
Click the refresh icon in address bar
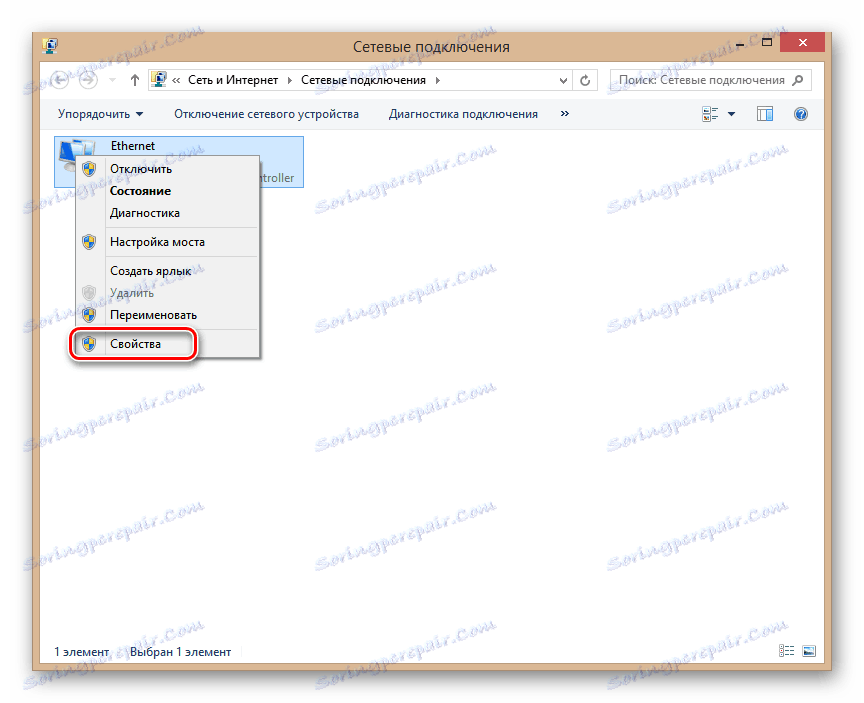pos(584,79)
